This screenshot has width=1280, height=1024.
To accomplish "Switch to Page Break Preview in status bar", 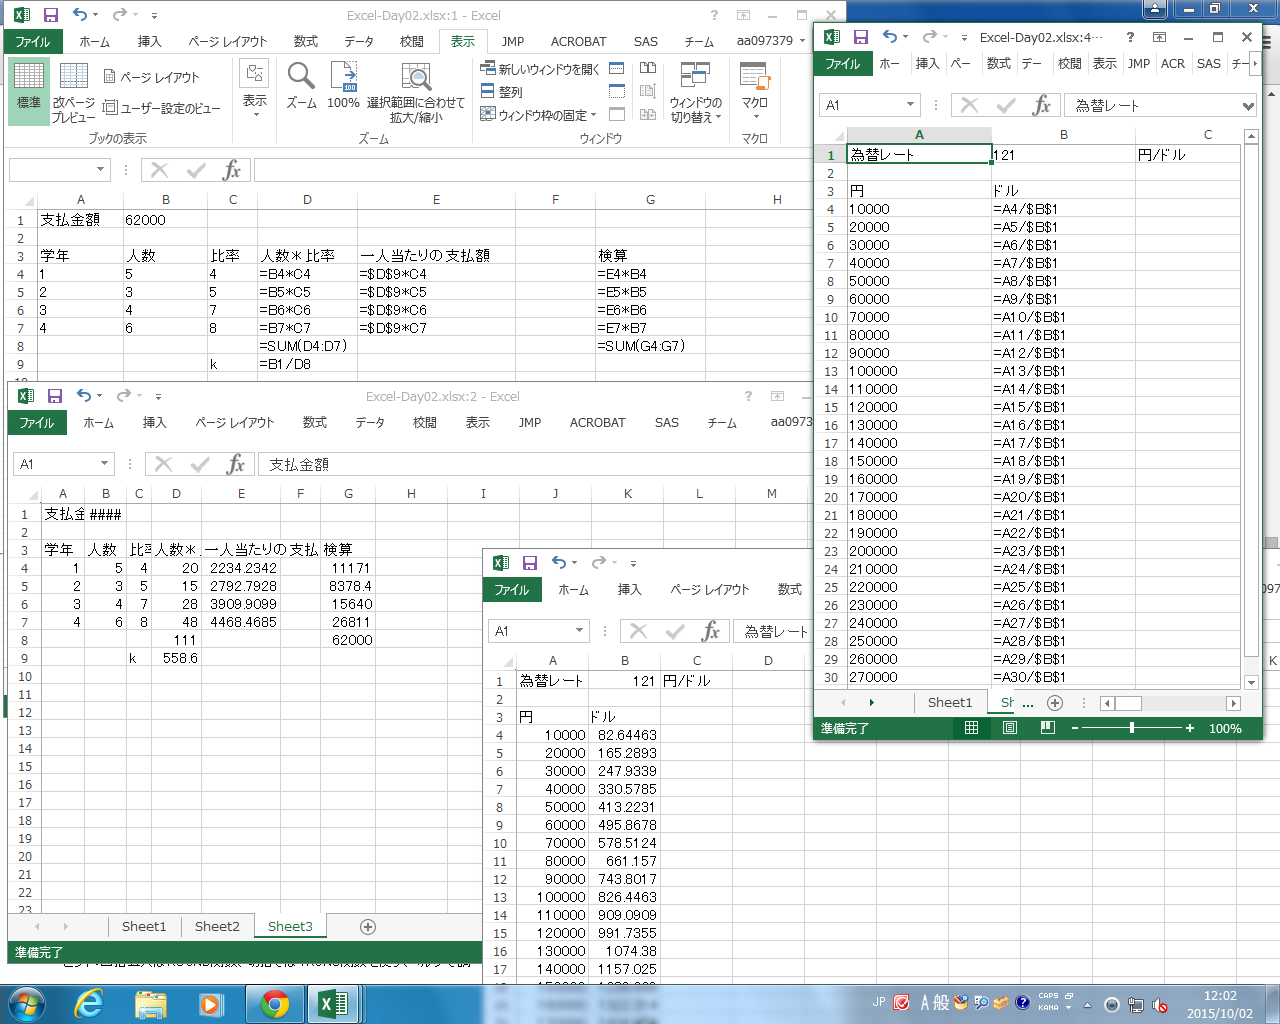I will tap(1047, 728).
